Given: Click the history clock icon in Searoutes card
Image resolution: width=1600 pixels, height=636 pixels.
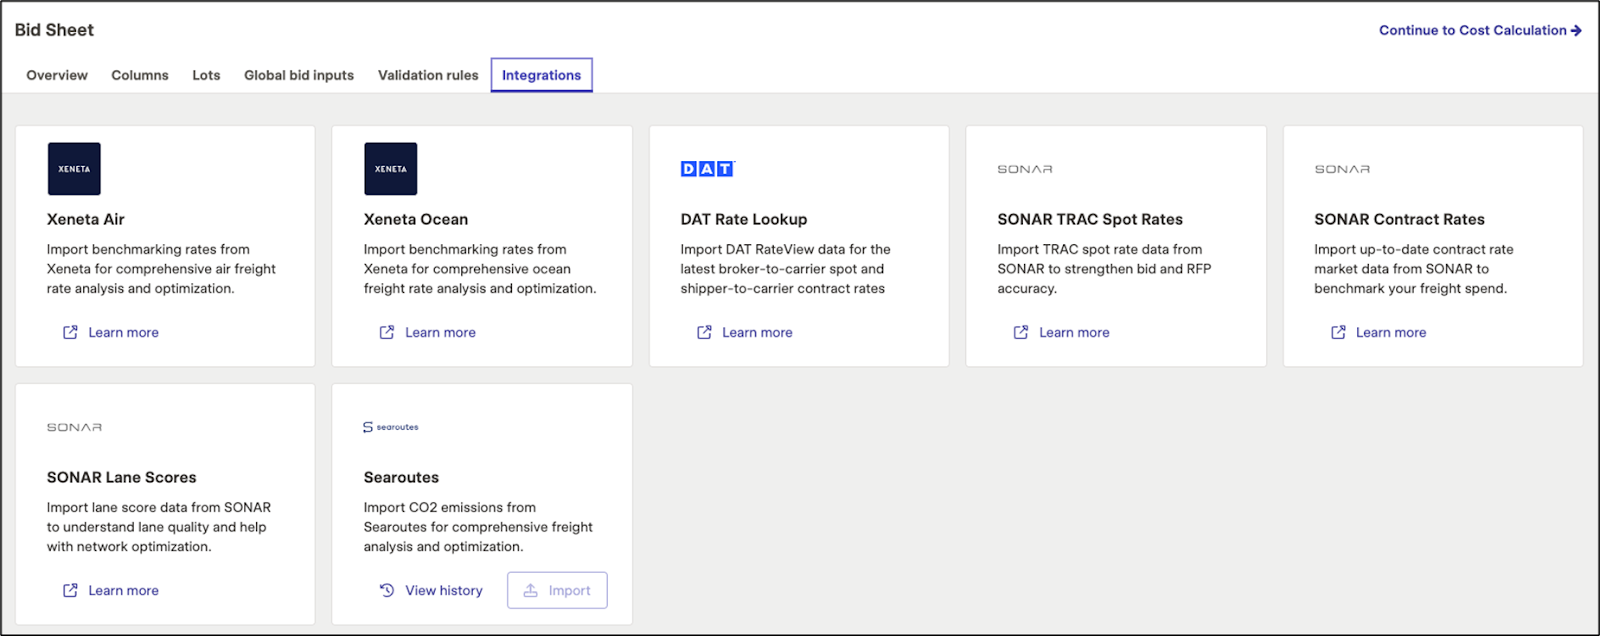Looking at the screenshot, I should click(387, 590).
